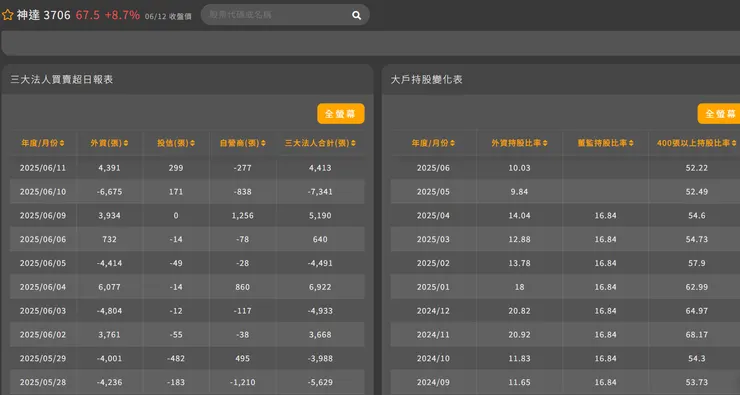Click the 三大法人合計 value 4,413
Image resolution: width=740 pixels, height=395 pixels.
tap(320, 168)
